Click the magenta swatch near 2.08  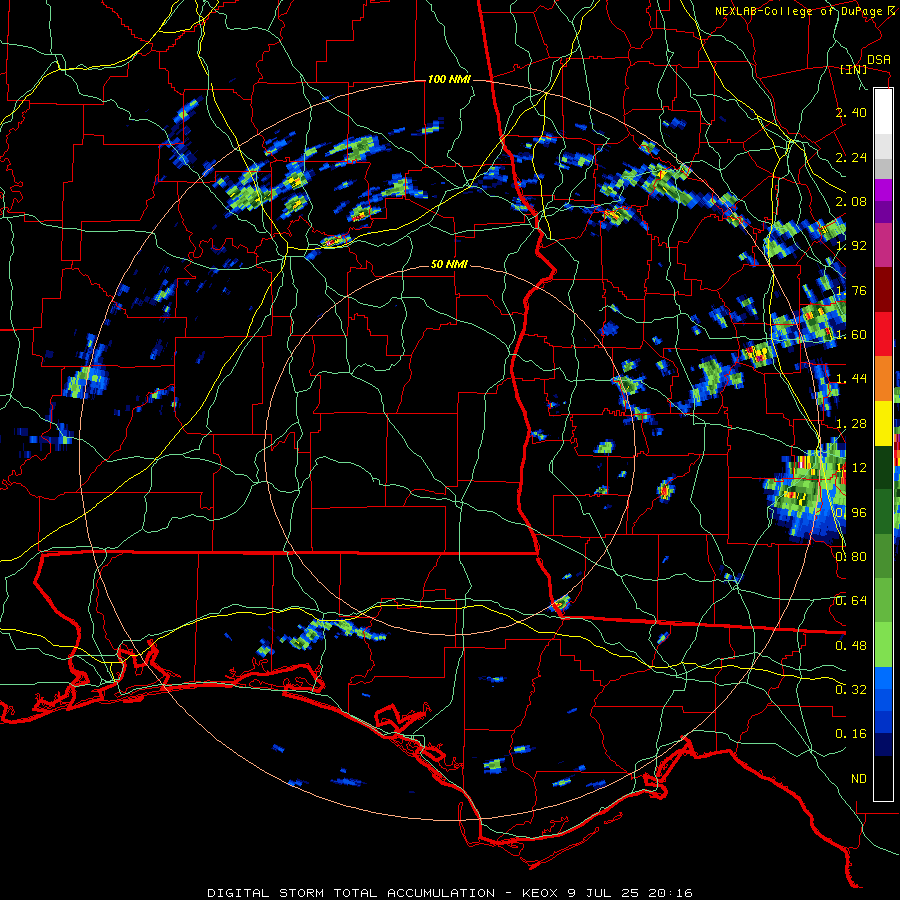pyautogui.click(x=883, y=190)
